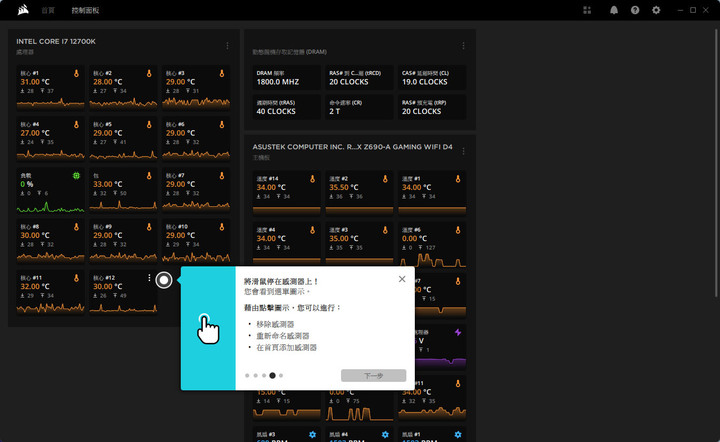Click thermometer icon on 核心 #6 tile
The width and height of the screenshot is (720, 442).
222,124
